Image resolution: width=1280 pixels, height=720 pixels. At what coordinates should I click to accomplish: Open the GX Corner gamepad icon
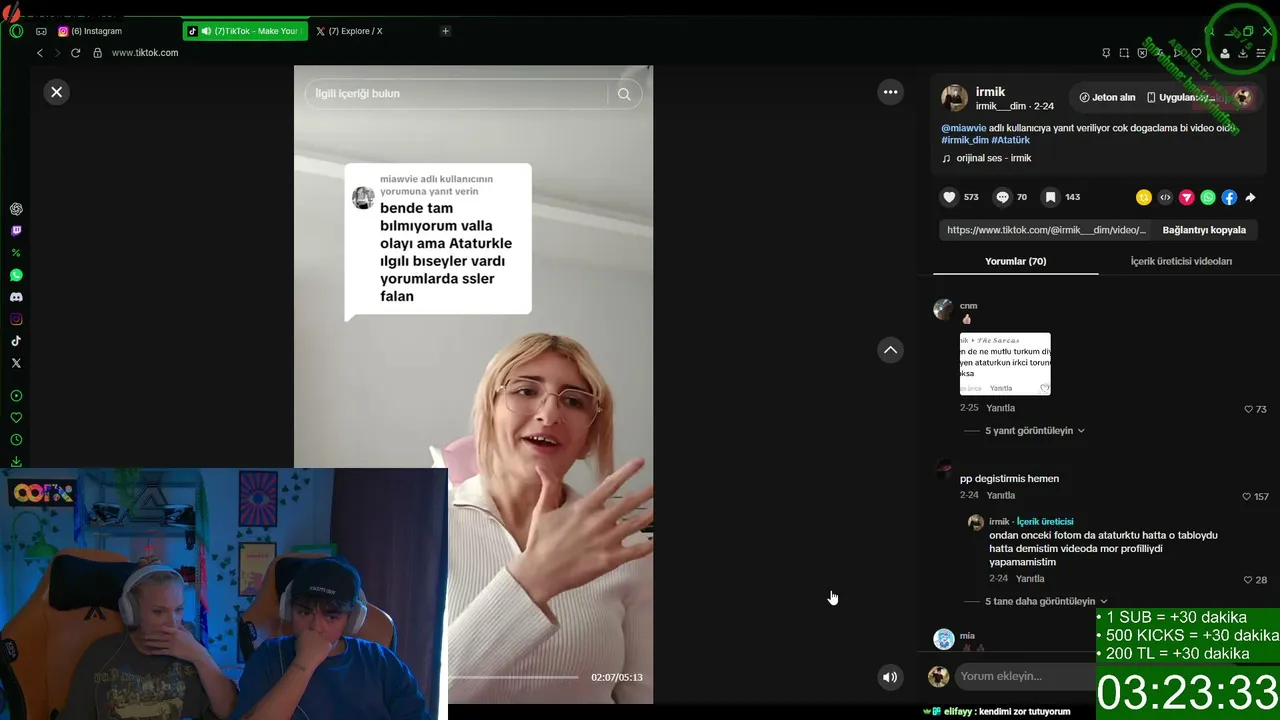(41, 31)
